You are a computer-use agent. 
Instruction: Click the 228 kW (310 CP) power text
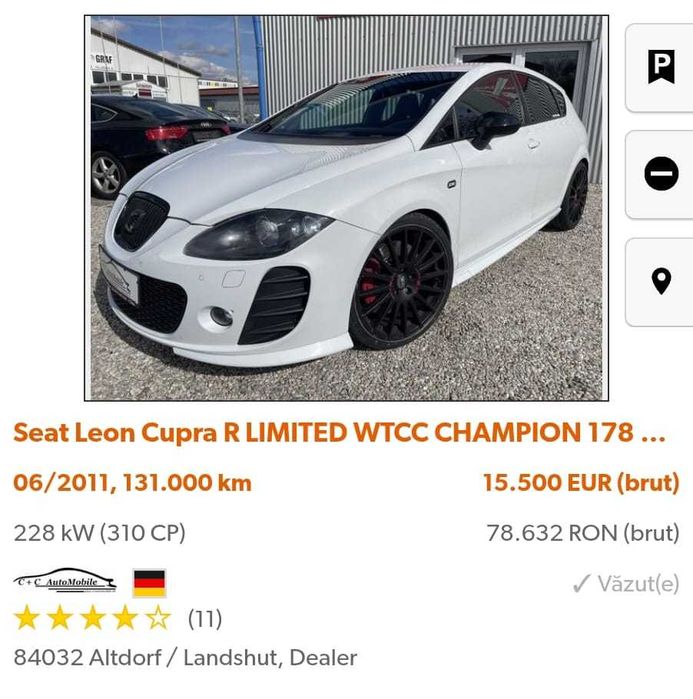(99, 533)
